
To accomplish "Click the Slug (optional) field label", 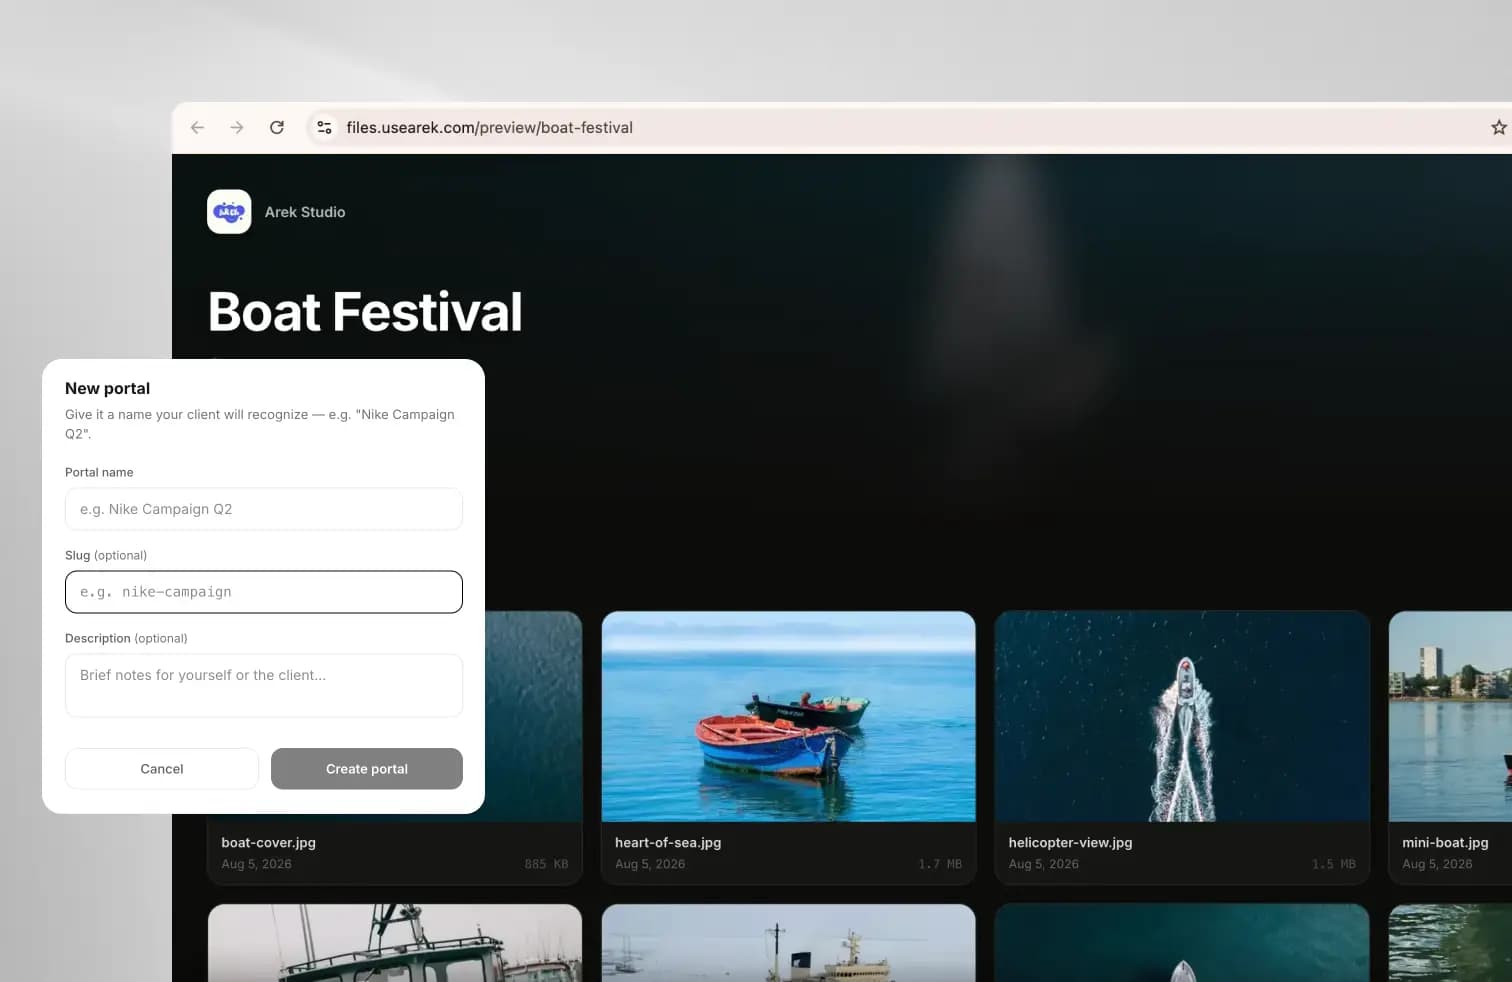I will pyautogui.click(x=106, y=555).
